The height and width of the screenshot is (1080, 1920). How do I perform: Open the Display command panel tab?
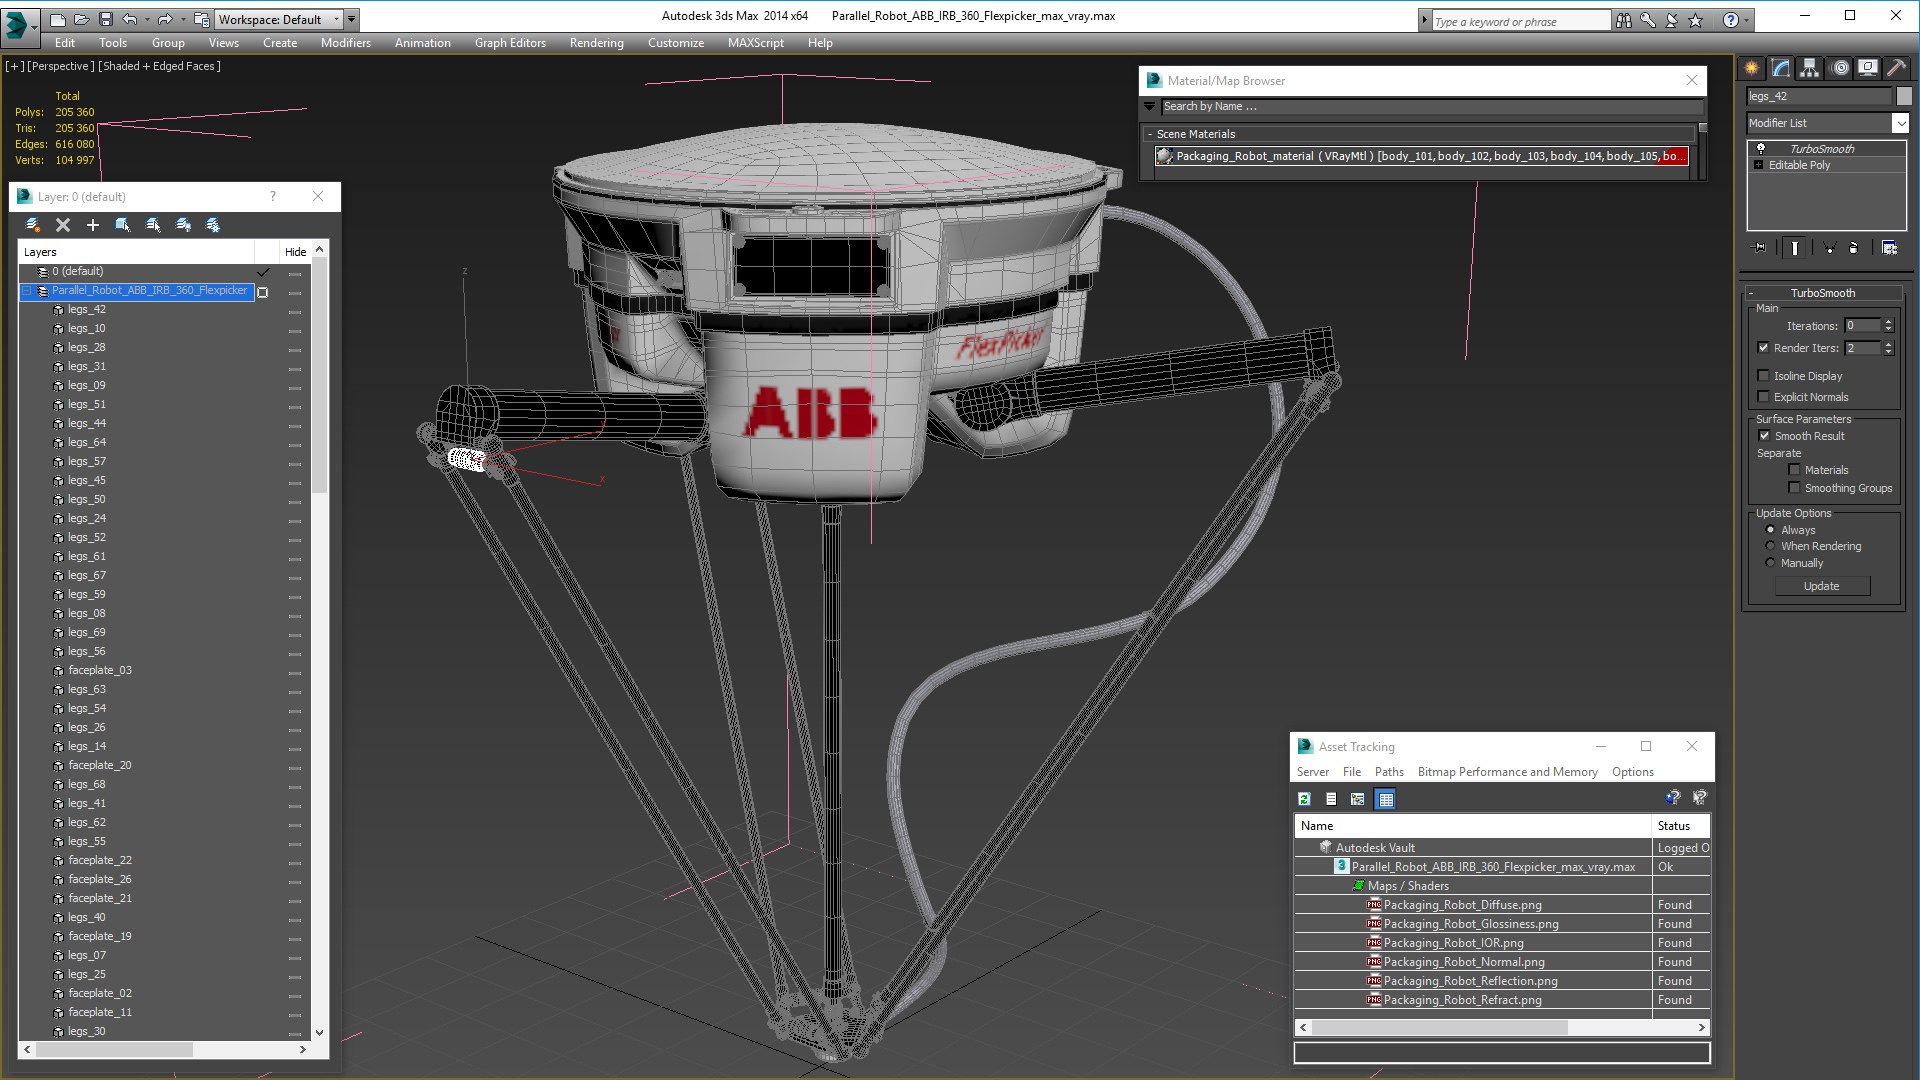[1868, 68]
